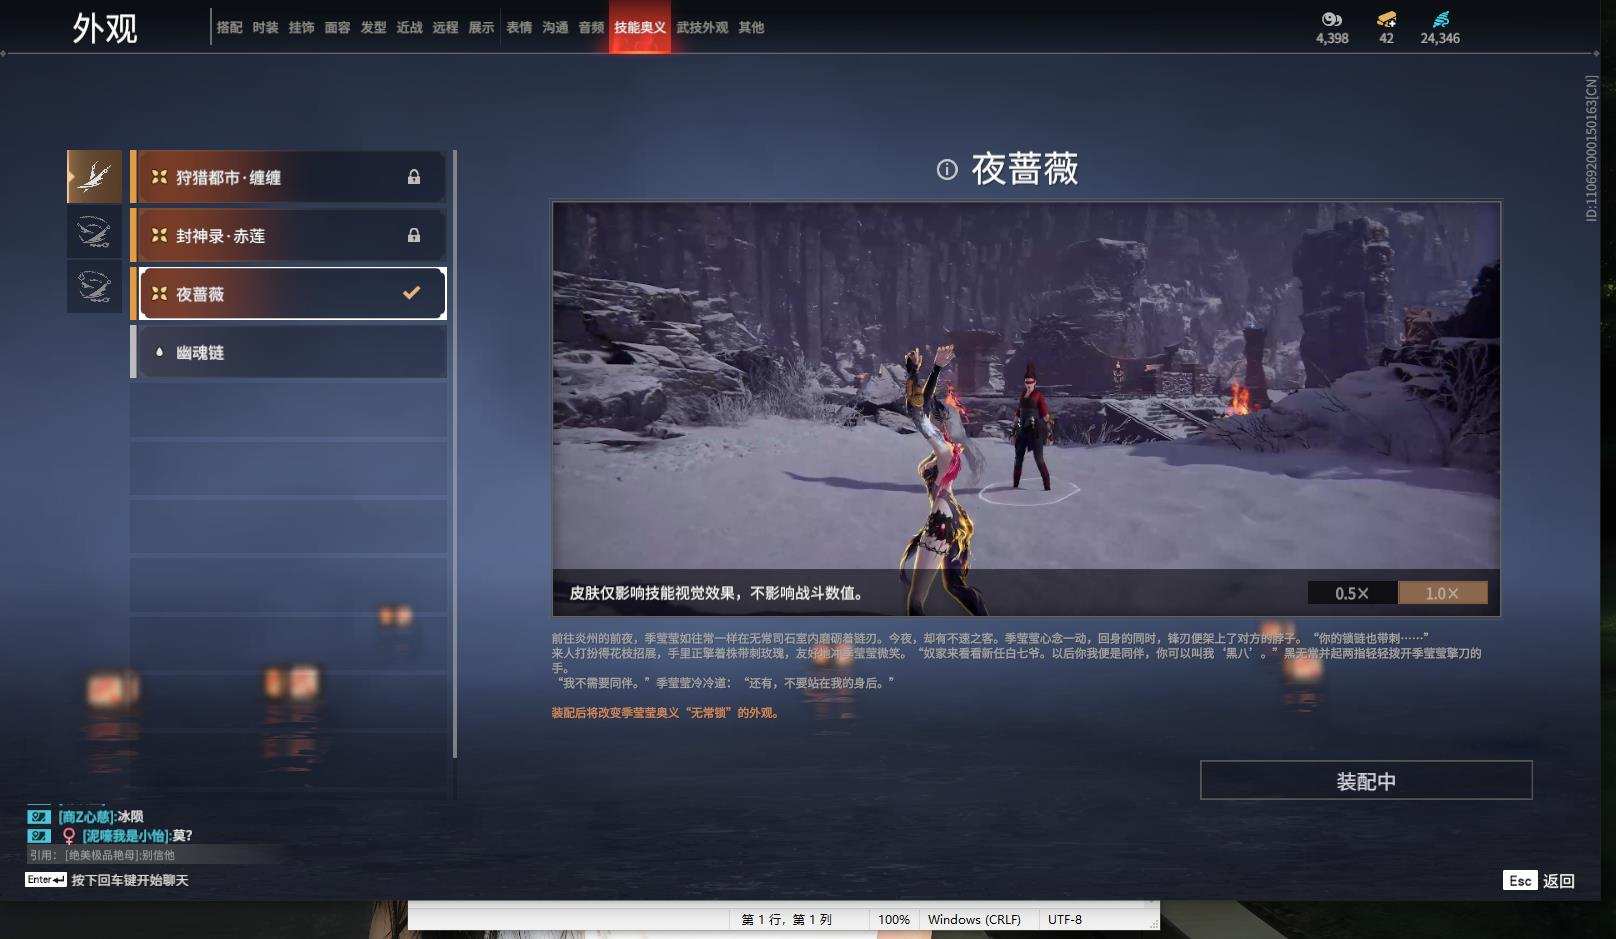
Task: Click the female symbol icon in chat
Action: (x=69, y=836)
